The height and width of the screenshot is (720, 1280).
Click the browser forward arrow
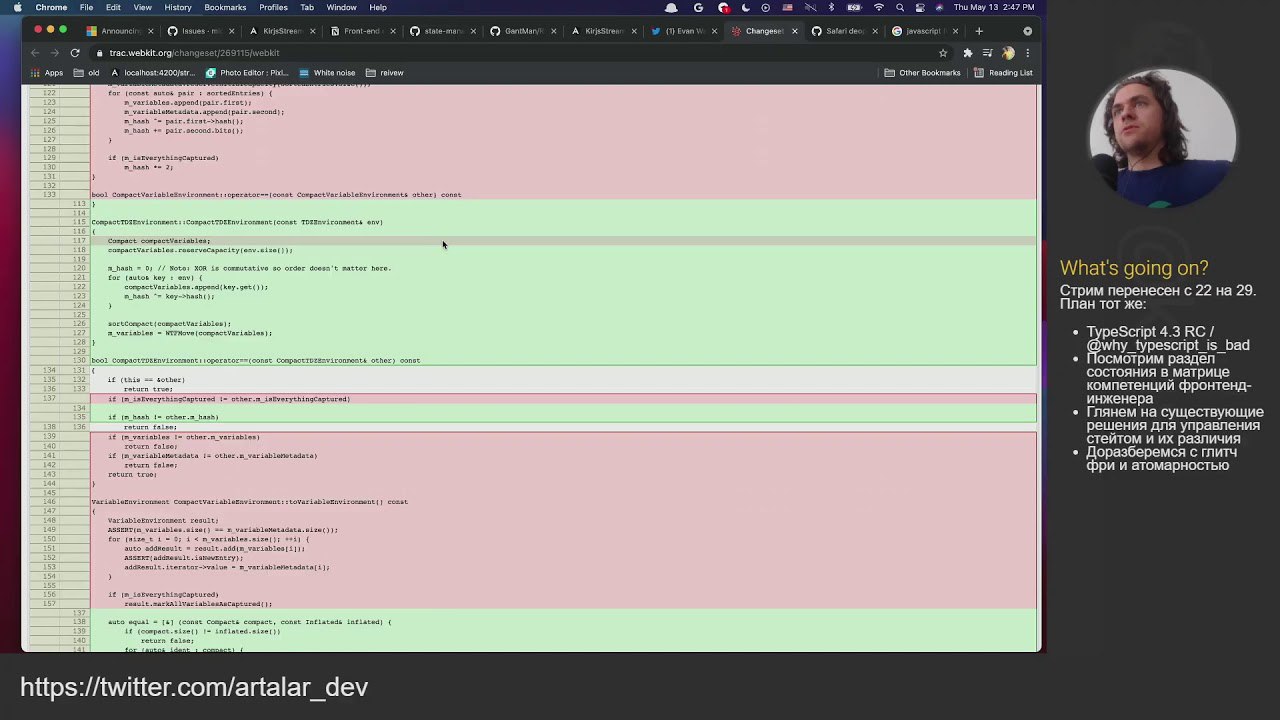pyautogui.click(x=54, y=53)
